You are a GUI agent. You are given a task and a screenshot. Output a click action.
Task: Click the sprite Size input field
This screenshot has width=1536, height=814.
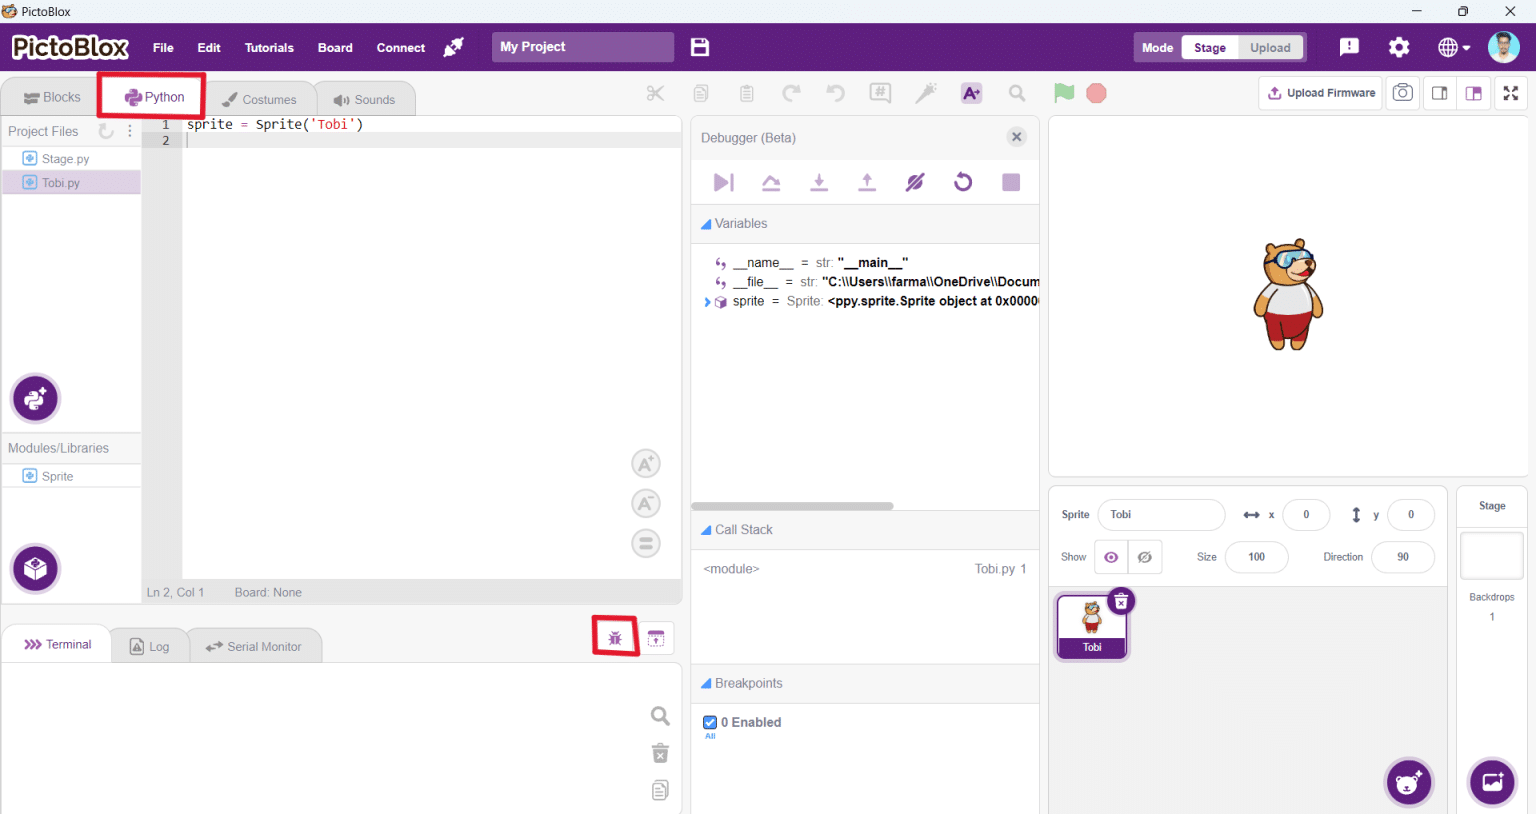(x=1256, y=557)
